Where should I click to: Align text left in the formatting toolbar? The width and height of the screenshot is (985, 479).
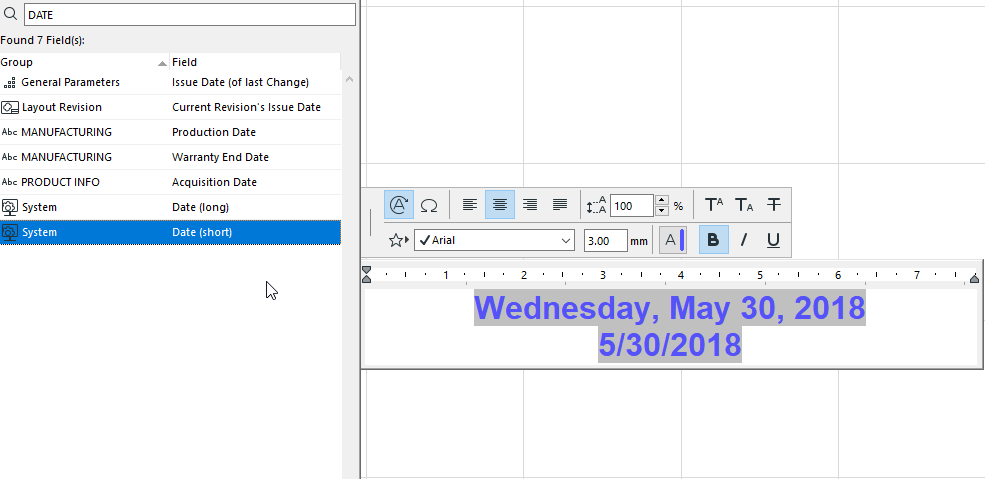pos(470,205)
